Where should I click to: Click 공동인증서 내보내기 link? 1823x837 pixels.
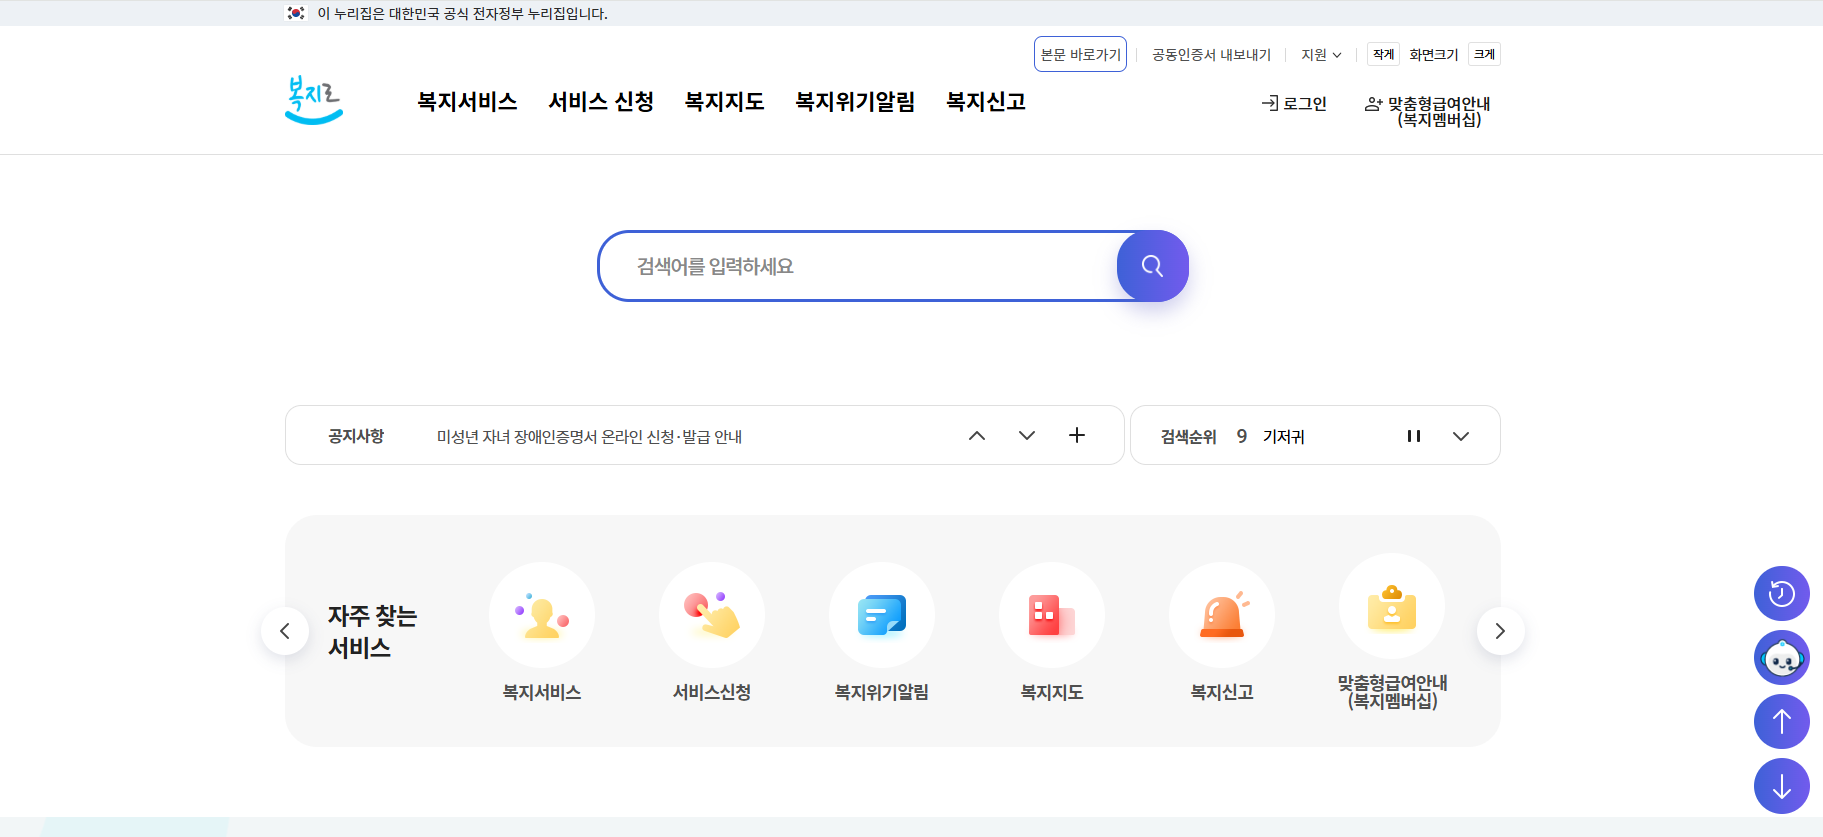[1211, 55]
